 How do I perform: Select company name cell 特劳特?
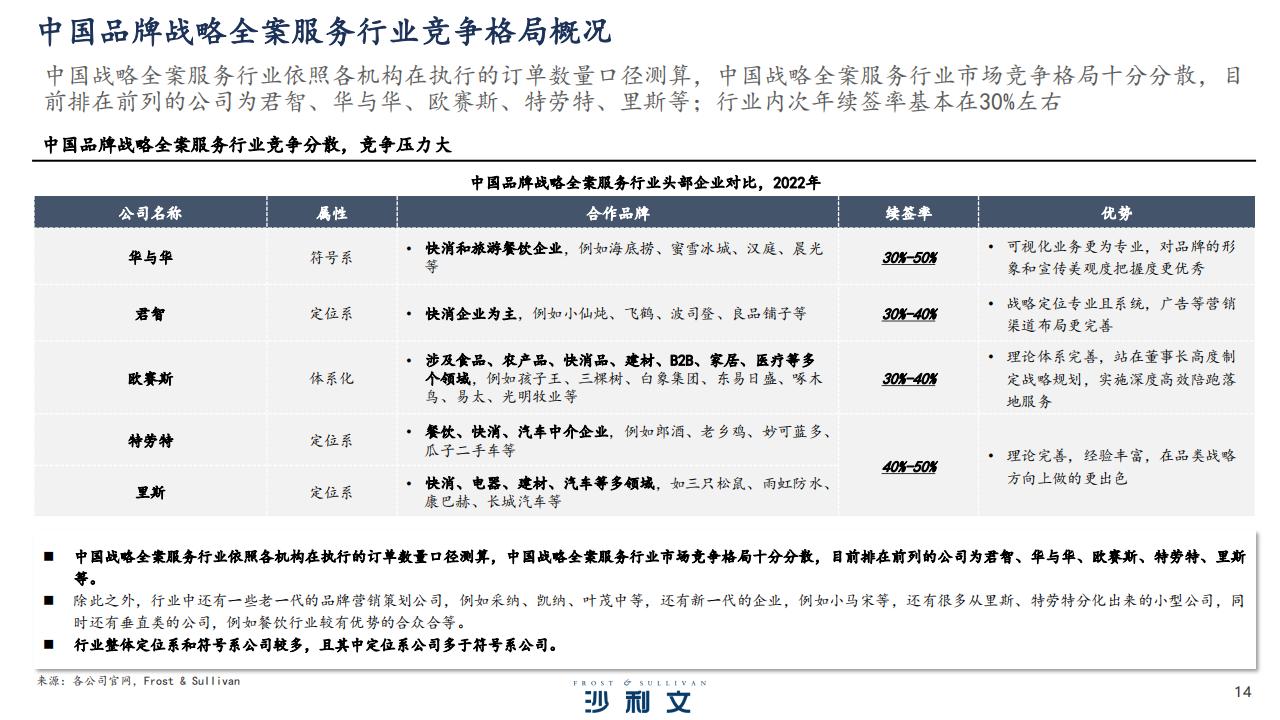[x=150, y=441]
